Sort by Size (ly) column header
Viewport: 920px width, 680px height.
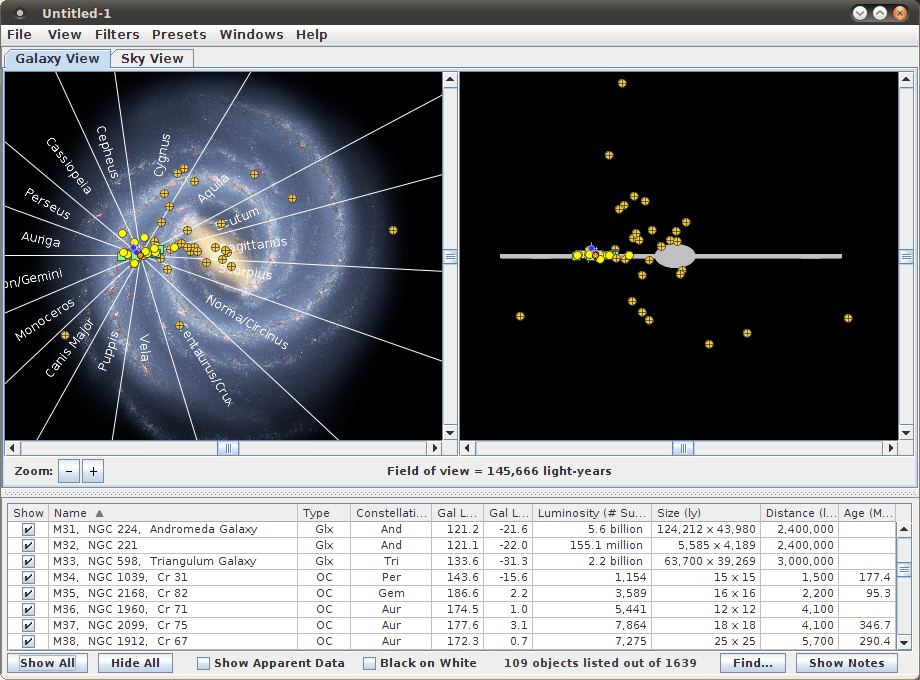(706, 513)
